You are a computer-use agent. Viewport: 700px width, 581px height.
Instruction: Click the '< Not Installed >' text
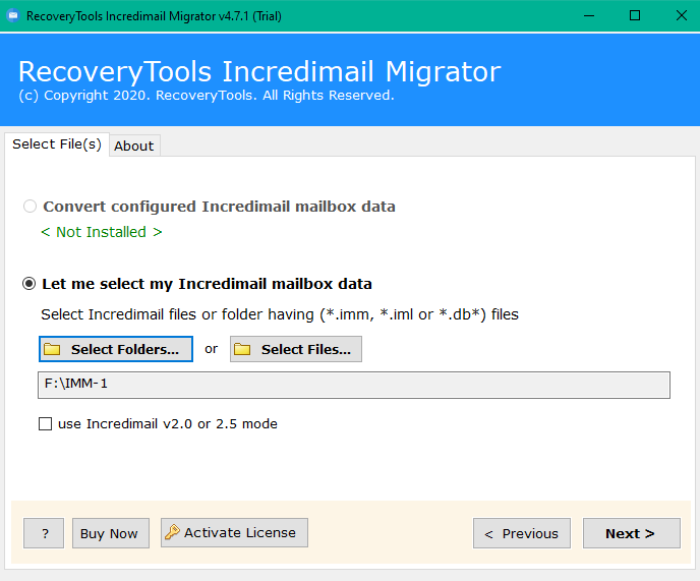point(101,232)
